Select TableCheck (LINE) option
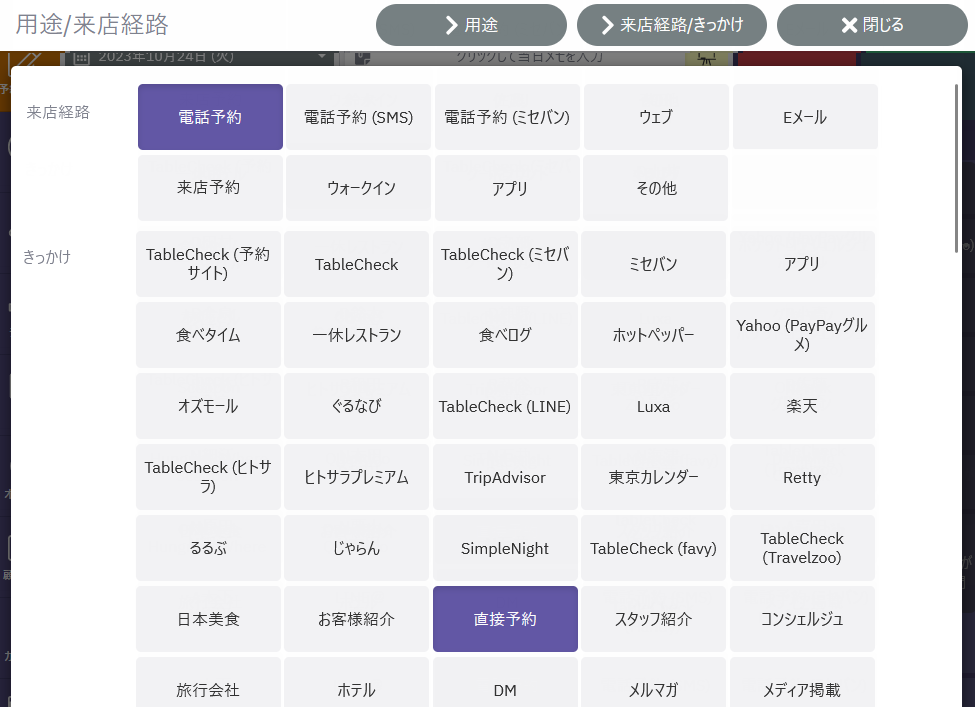Viewport: 975px width, 707px height. pyautogui.click(x=505, y=406)
